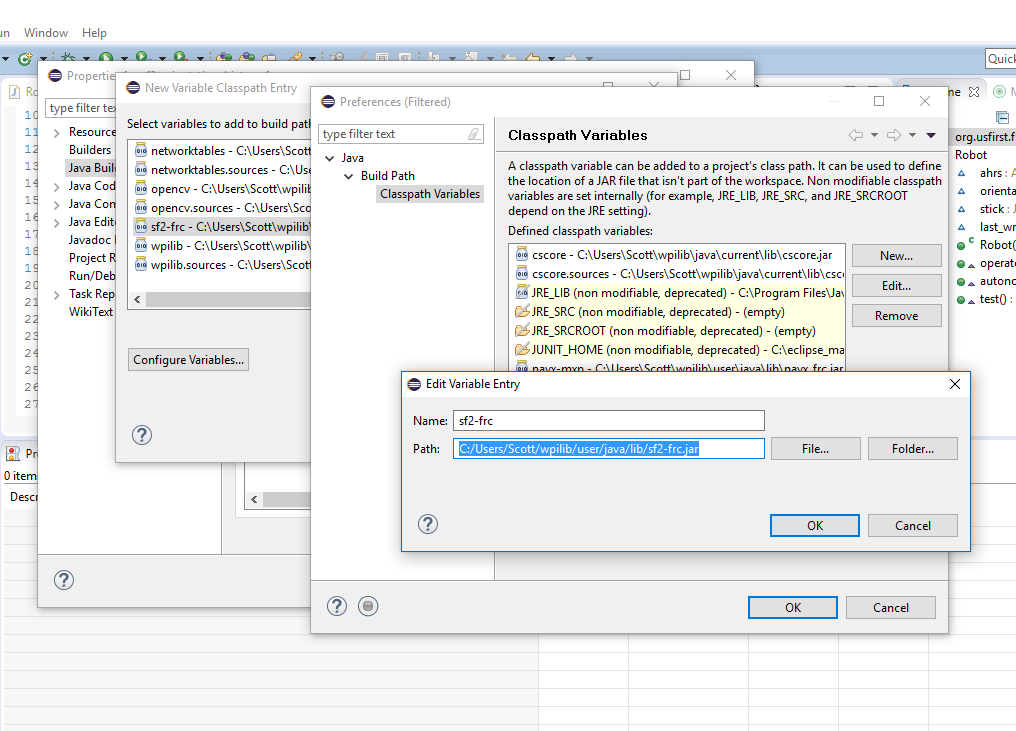Collapse the Build Path tree node

point(349,176)
